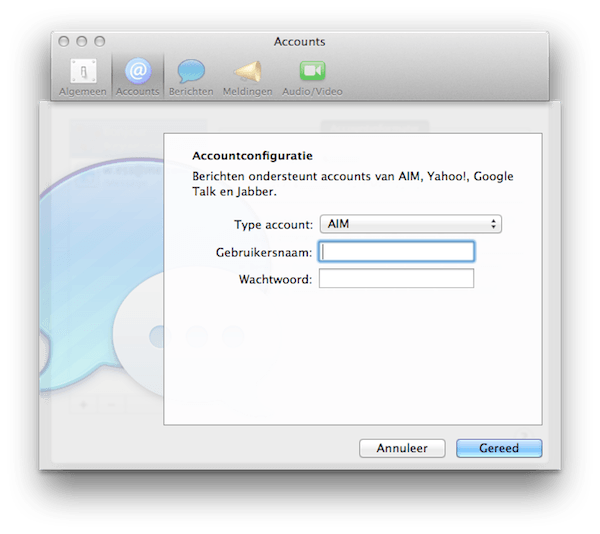Minimize the Accounts window
Viewport: 600px width, 534px height.
pyautogui.click(x=82, y=41)
